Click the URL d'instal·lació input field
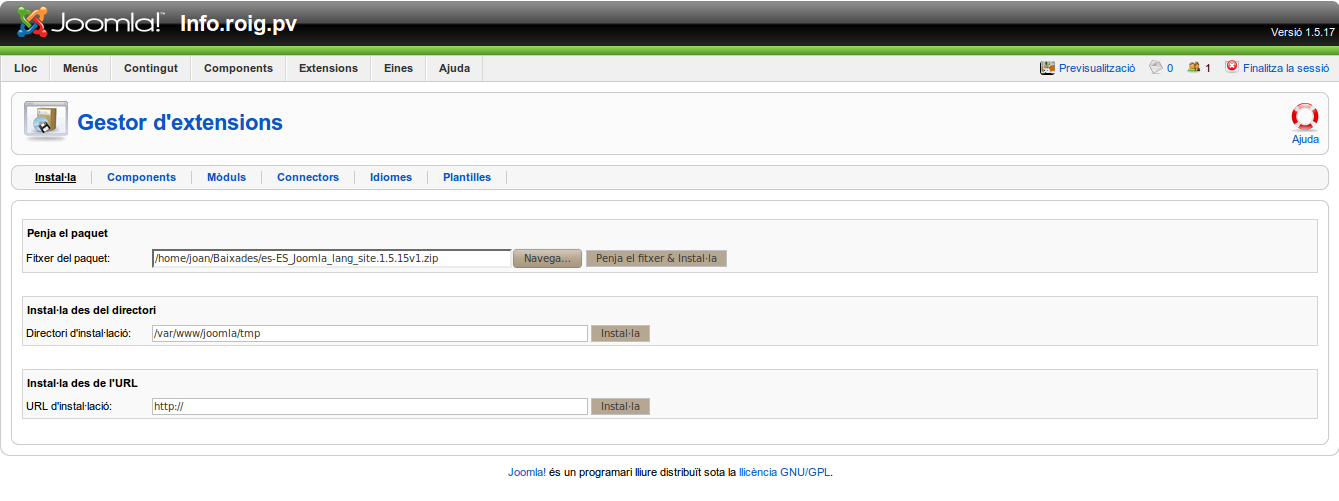Image resolution: width=1339 pixels, height=501 pixels. pos(370,406)
